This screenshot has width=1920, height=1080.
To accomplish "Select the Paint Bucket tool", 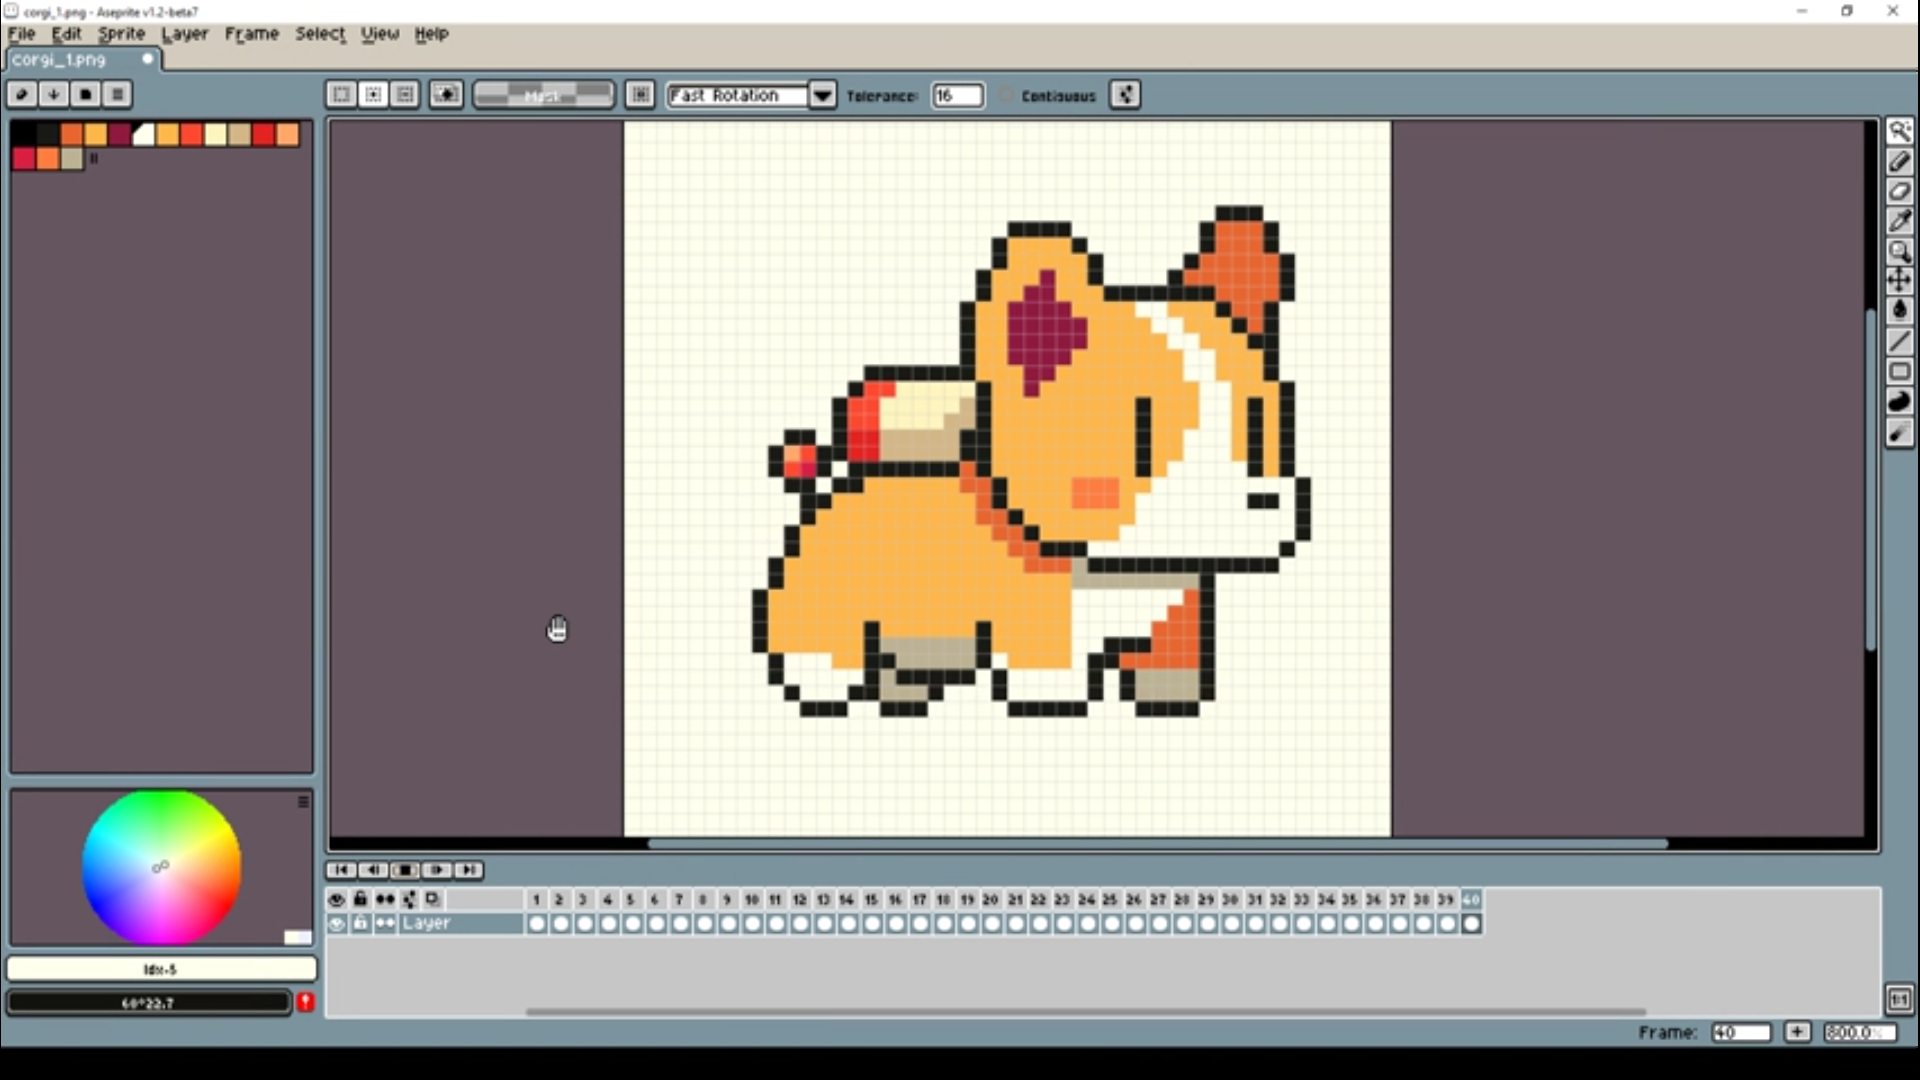I will (x=1899, y=311).
